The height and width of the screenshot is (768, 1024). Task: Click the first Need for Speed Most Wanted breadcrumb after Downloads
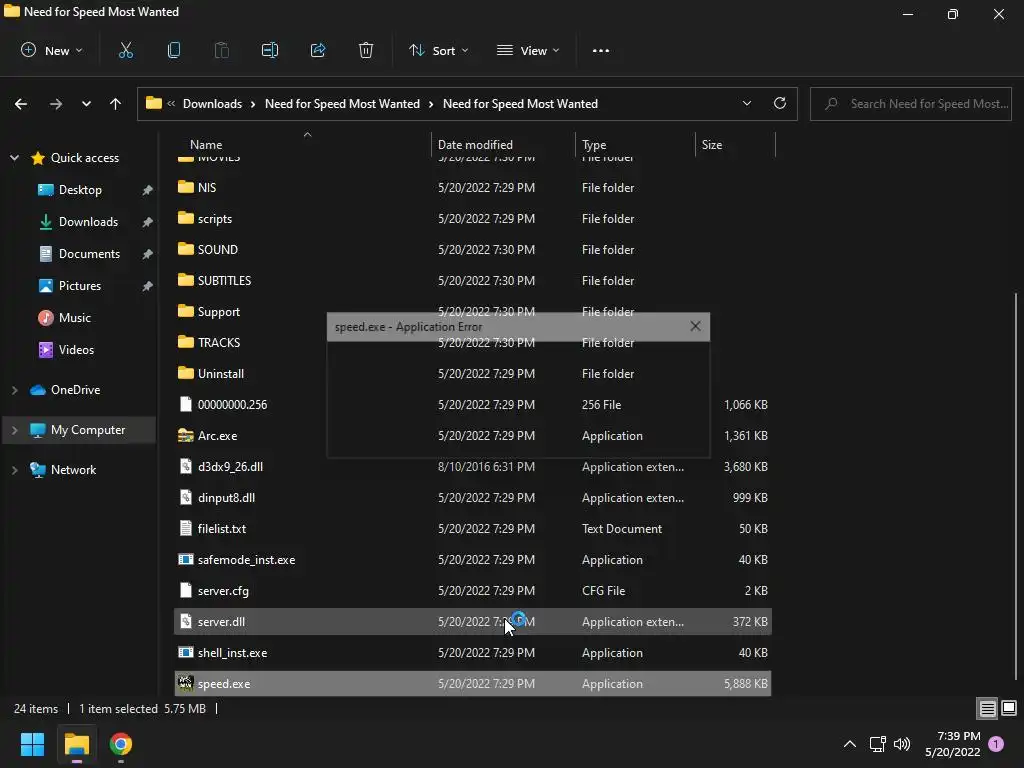point(342,104)
